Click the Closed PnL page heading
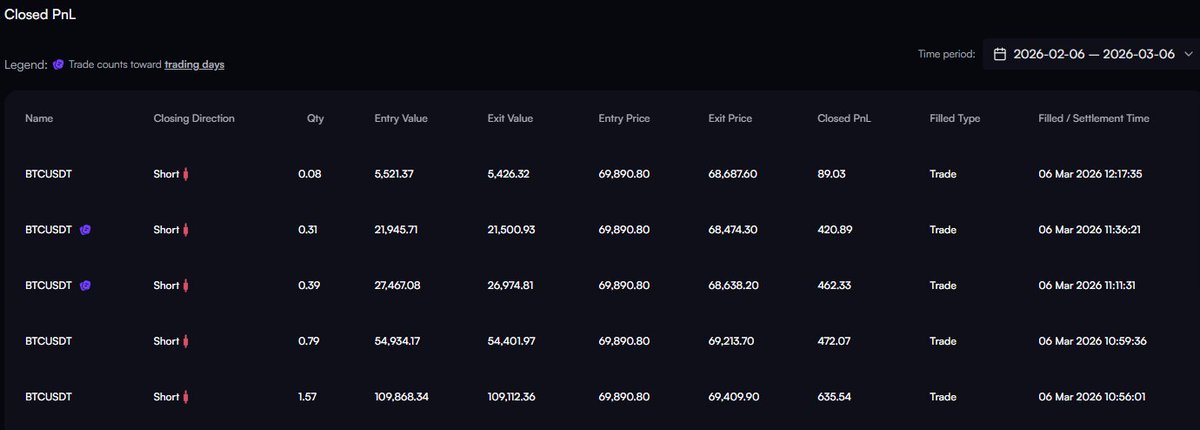 (39, 14)
